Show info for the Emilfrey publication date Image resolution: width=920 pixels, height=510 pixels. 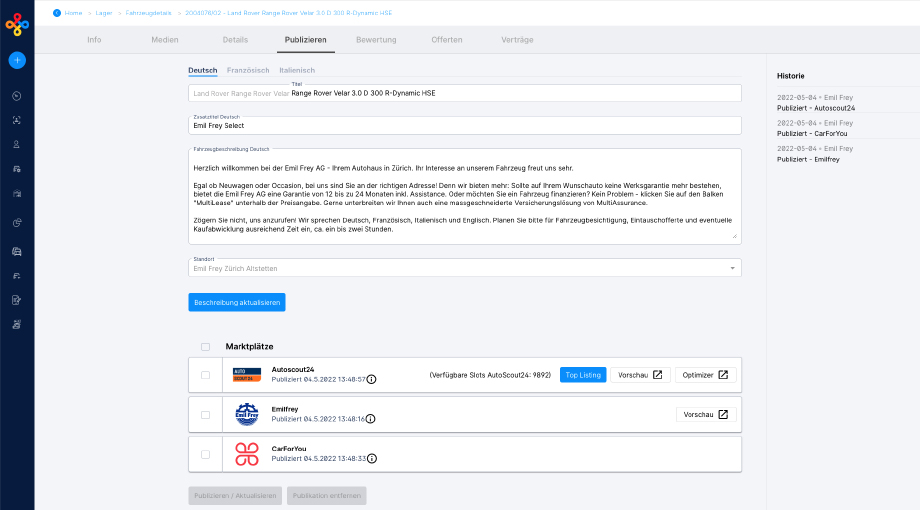click(370, 418)
